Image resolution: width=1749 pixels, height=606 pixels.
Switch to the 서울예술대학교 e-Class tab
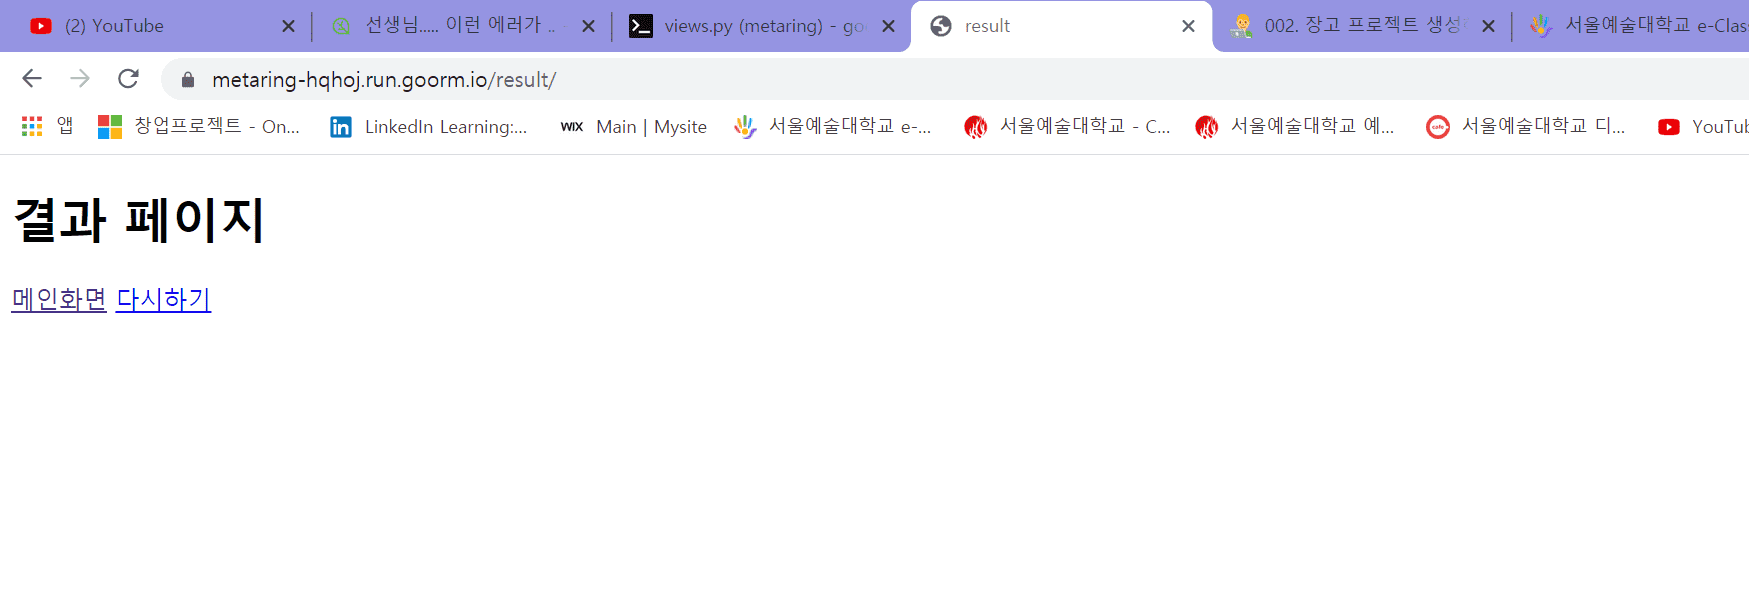pos(1640,26)
